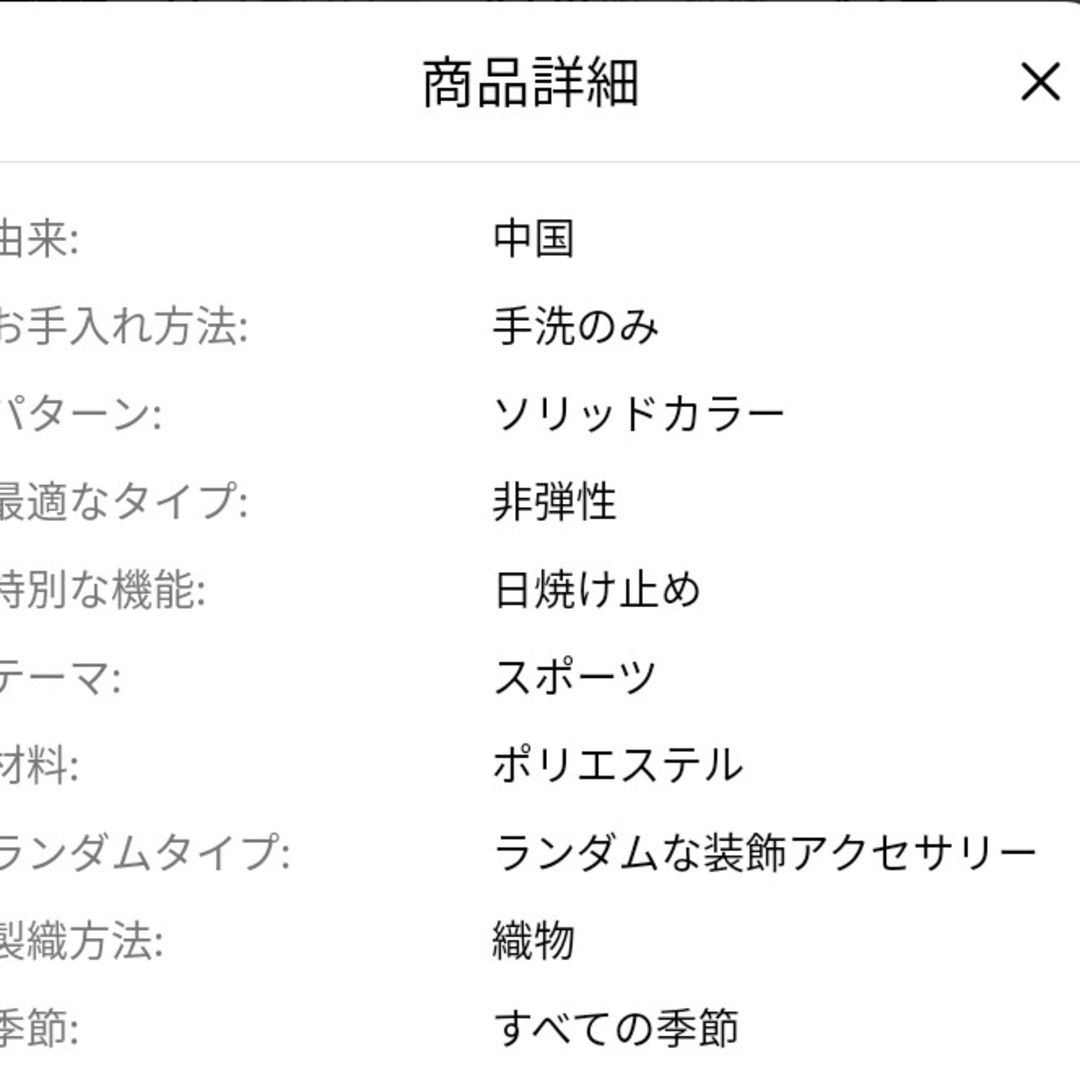This screenshot has width=1080, height=1080.
Task: Select the ソリッドカラー pattern value
Action: [x=639, y=414]
